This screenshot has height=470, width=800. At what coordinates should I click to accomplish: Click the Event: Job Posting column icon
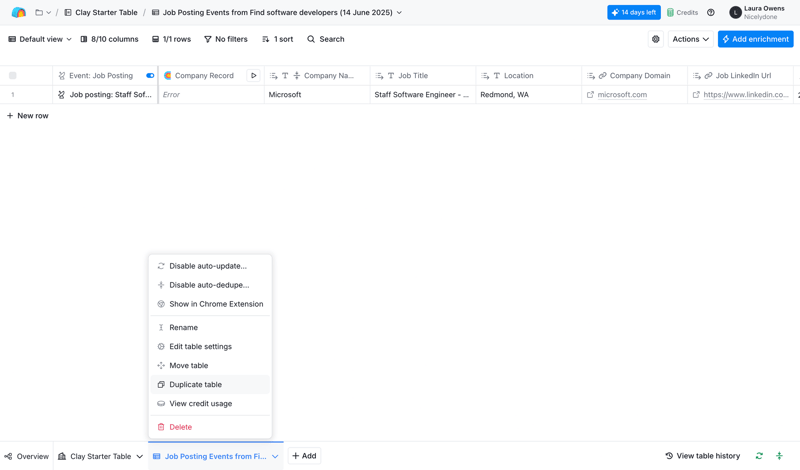click(x=62, y=76)
